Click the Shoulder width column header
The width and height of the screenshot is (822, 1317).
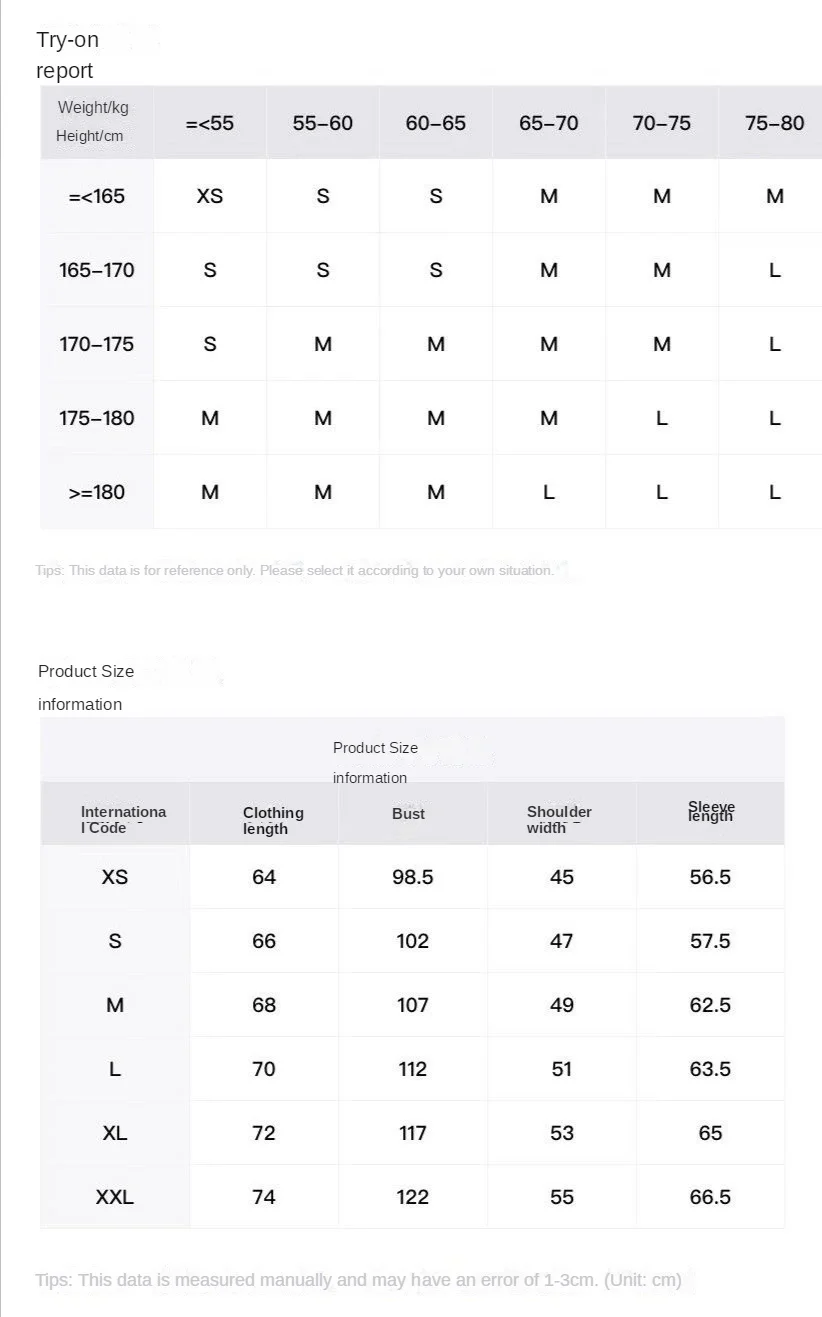pos(559,819)
